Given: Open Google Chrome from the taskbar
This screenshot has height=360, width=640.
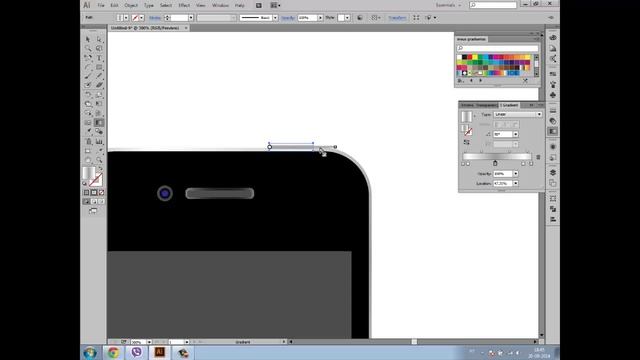Looking at the screenshot, I should pyautogui.click(x=113, y=352).
